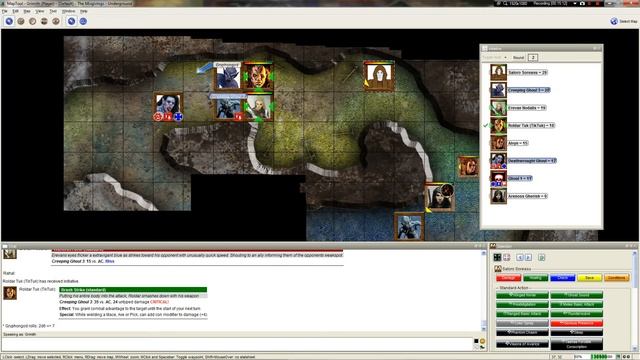Click the chat log vertical scrollbar
Screen dimensions: 640x360
(484, 291)
